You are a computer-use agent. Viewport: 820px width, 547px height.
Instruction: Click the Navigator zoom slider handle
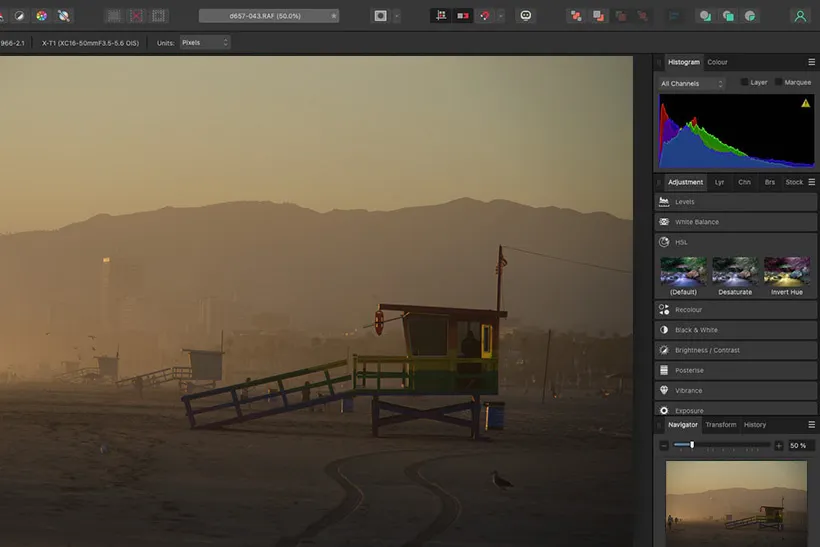pyautogui.click(x=692, y=445)
